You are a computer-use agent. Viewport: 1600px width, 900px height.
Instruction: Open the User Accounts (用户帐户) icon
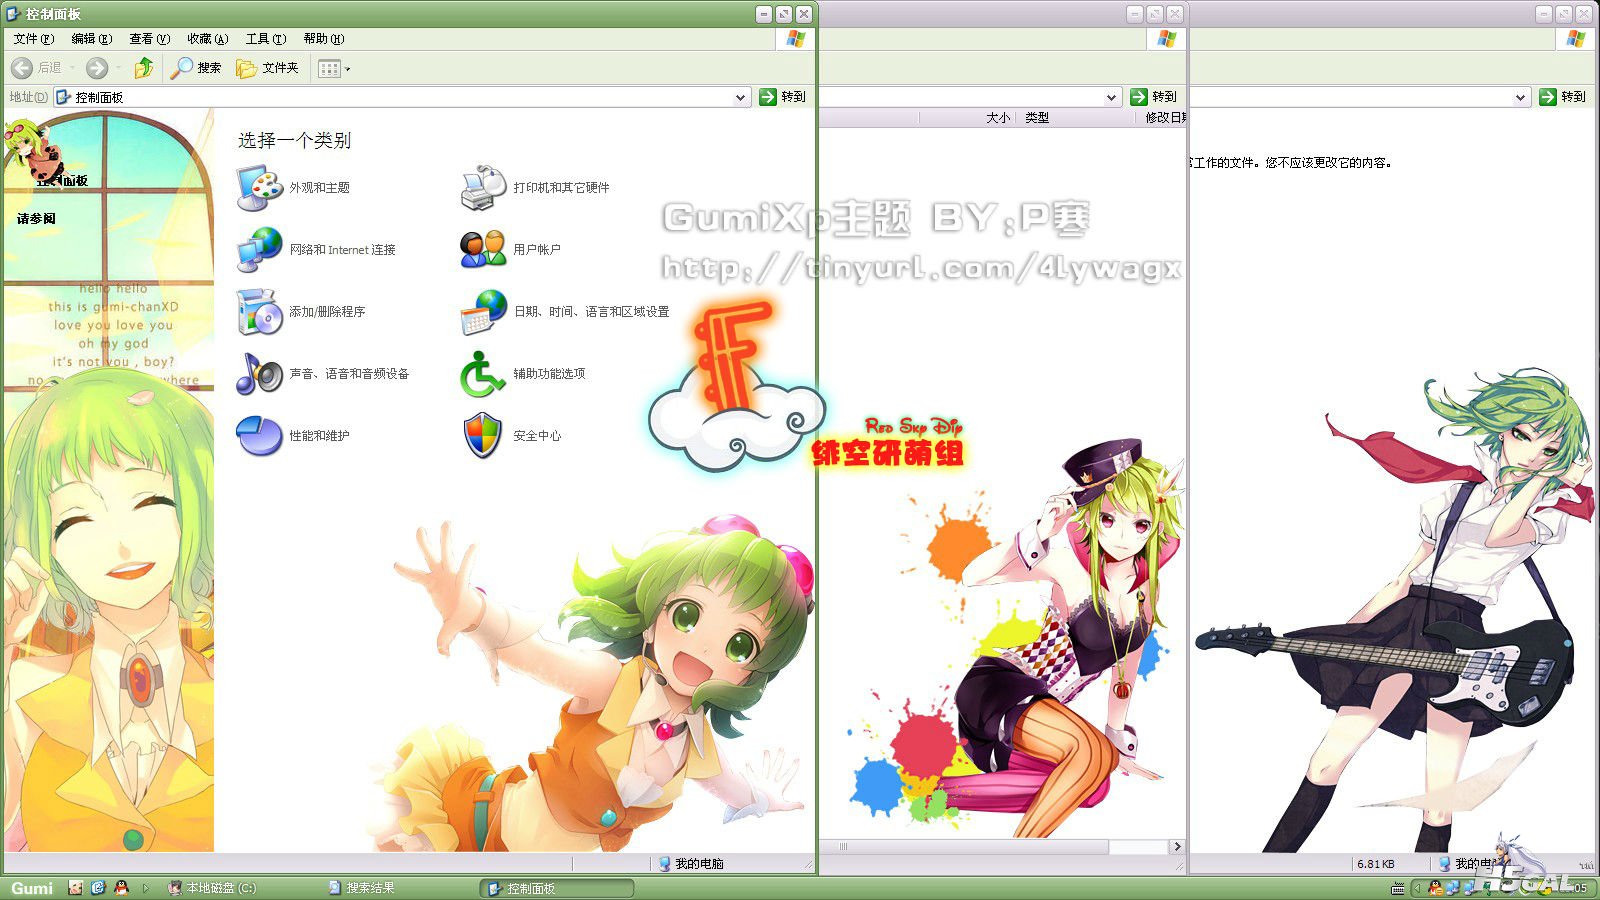(483, 250)
